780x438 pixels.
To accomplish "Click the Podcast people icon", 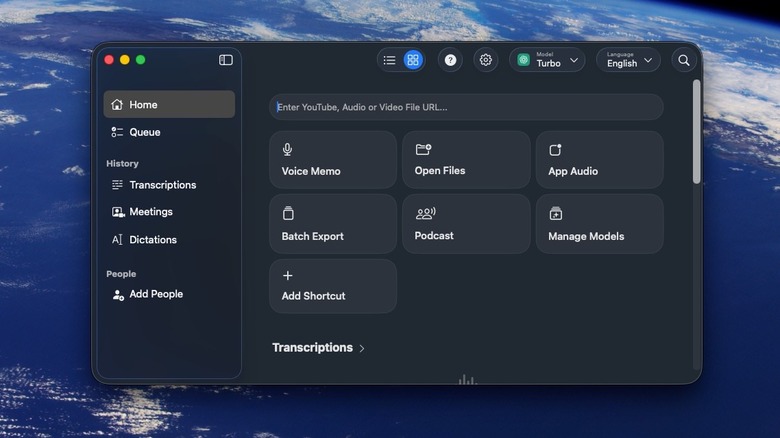I will [x=425, y=214].
